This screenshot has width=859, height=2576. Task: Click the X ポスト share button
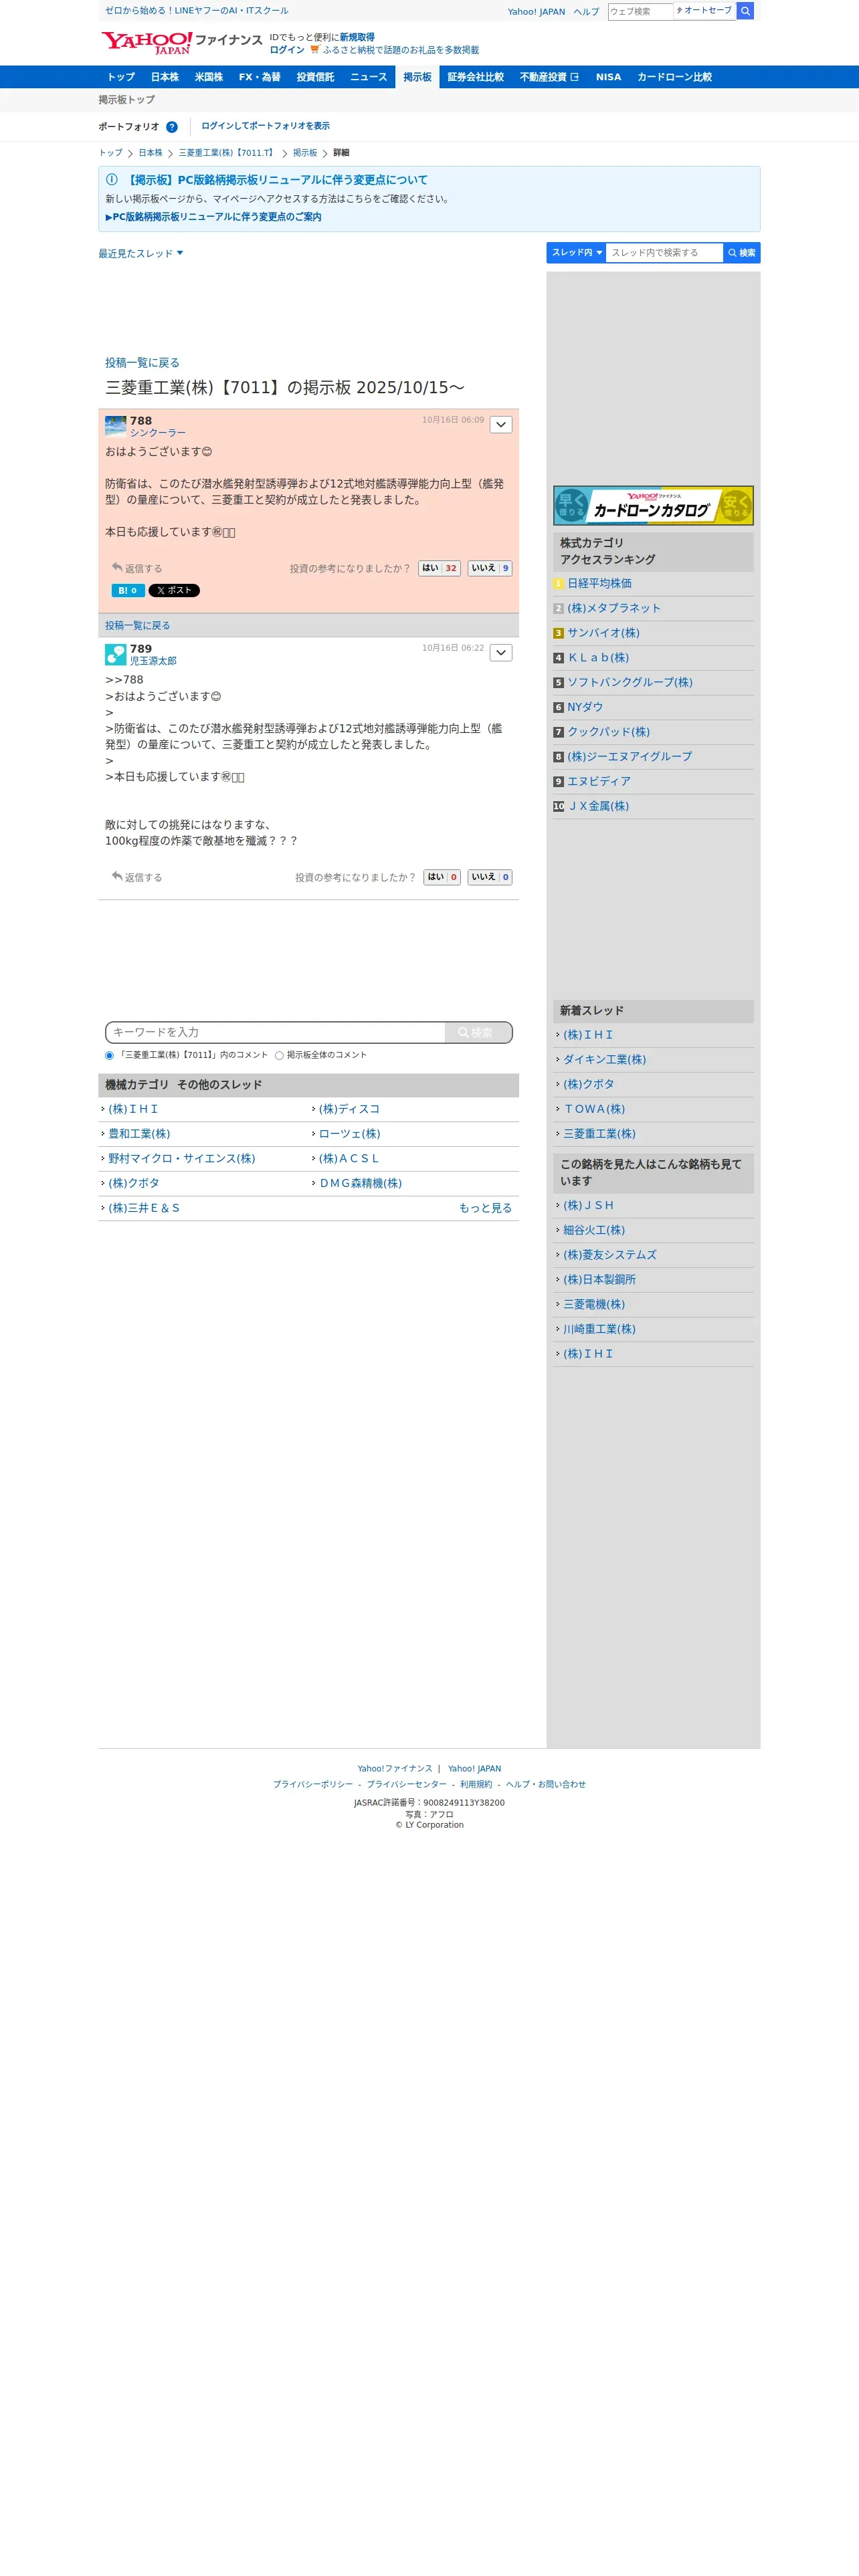(174, 590)
